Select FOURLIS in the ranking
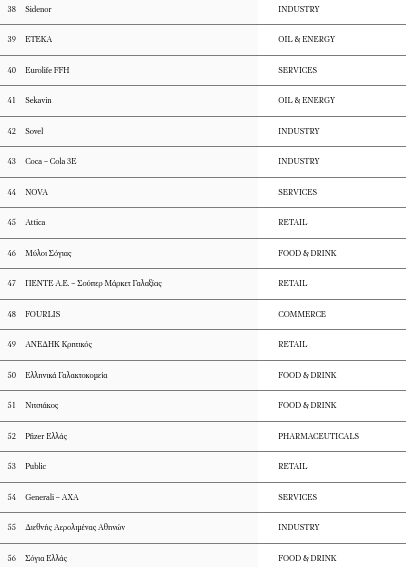This screenshot has width=406, height=567. point(43,314)
